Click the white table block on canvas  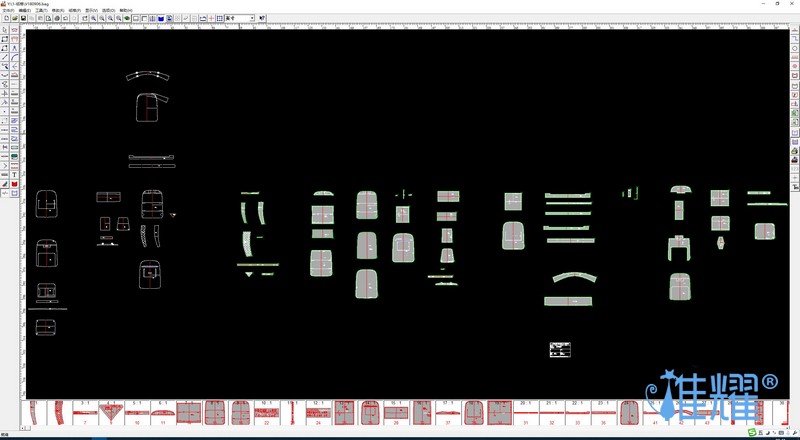(560, 349)
